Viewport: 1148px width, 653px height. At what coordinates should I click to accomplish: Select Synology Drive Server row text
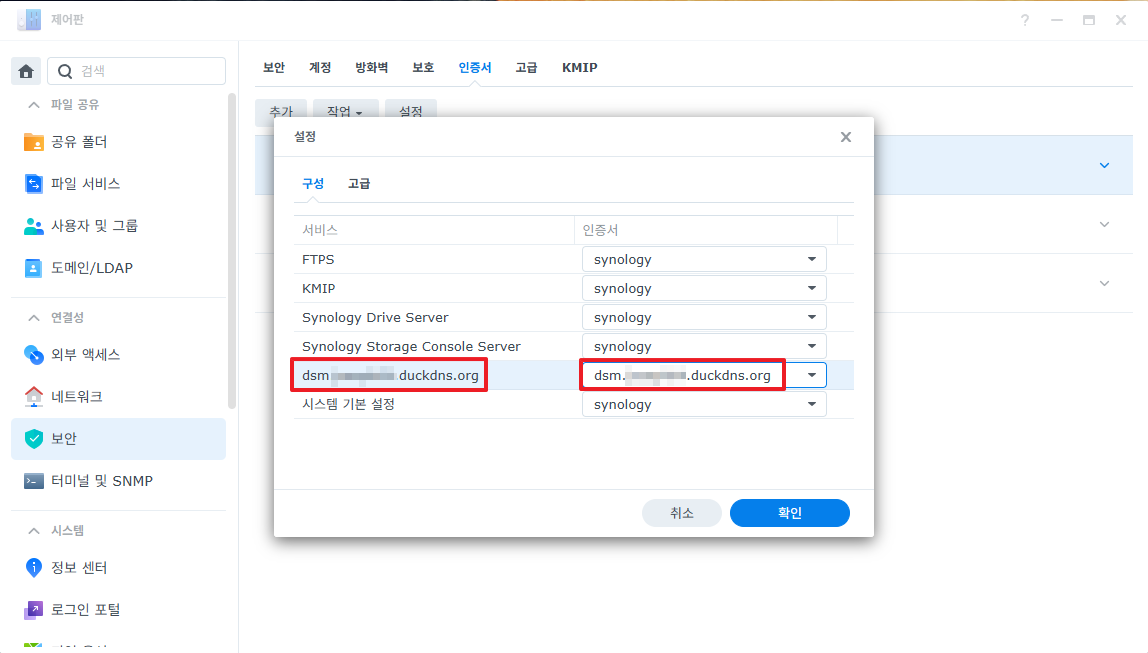click(375, 318)
